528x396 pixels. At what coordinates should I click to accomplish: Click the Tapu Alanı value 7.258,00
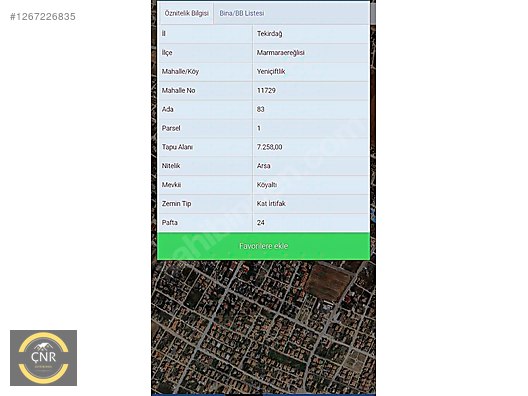pos(269,147)
